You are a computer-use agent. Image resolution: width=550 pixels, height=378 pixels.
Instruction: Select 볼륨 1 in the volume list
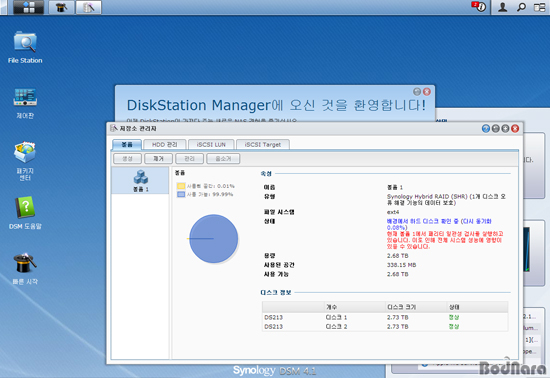pos(140,181)
